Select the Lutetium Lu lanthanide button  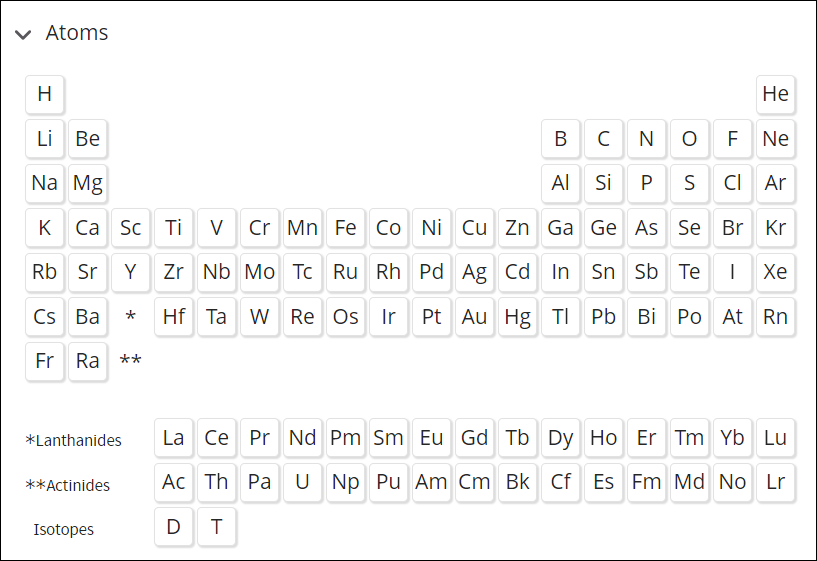point(775,438)
